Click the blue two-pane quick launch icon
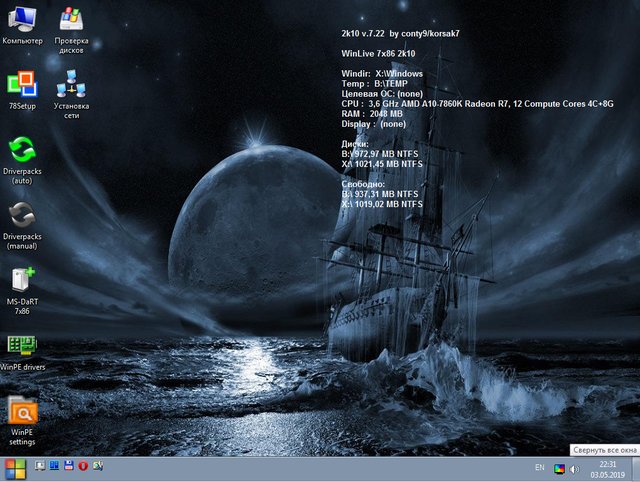640x482 pixels. coord(54,467)
